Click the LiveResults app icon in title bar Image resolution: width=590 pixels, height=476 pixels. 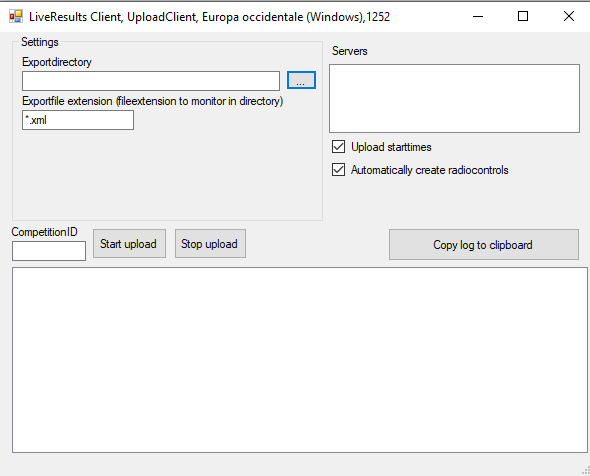pyautogui.click(x=16, y=16)
